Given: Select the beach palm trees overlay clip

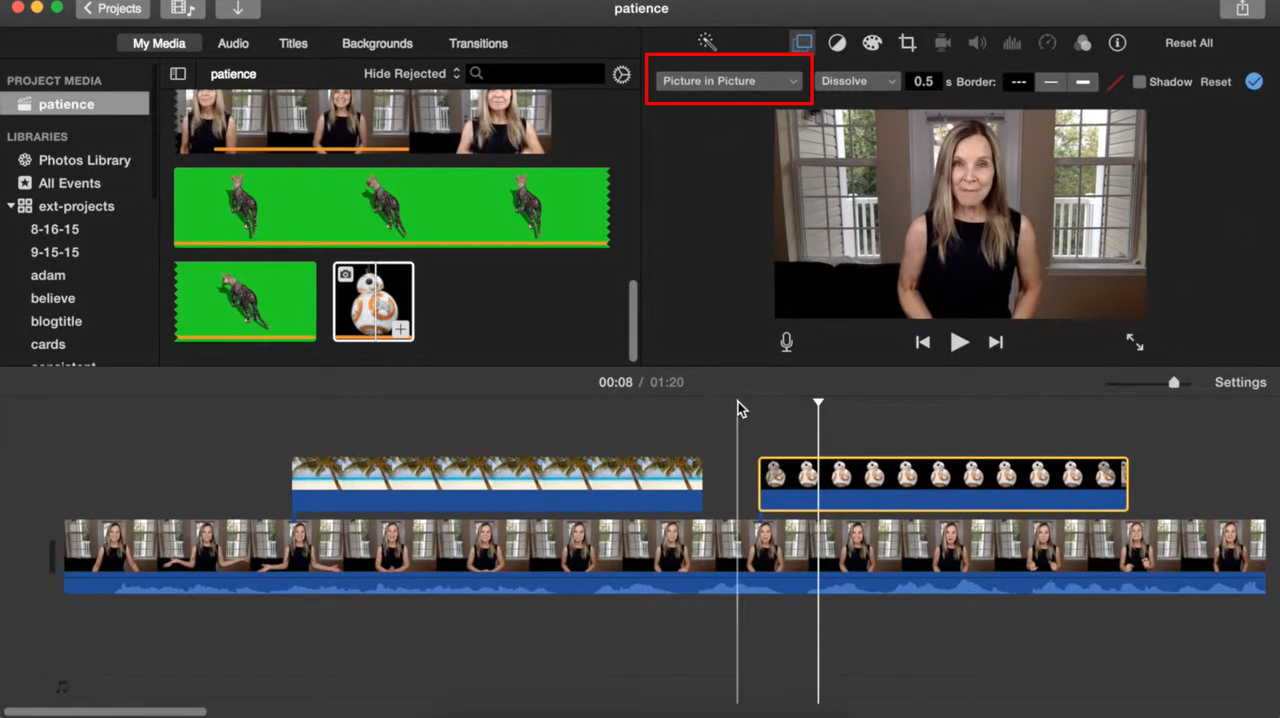Looking at the screenshot, I should click(497, 484).
